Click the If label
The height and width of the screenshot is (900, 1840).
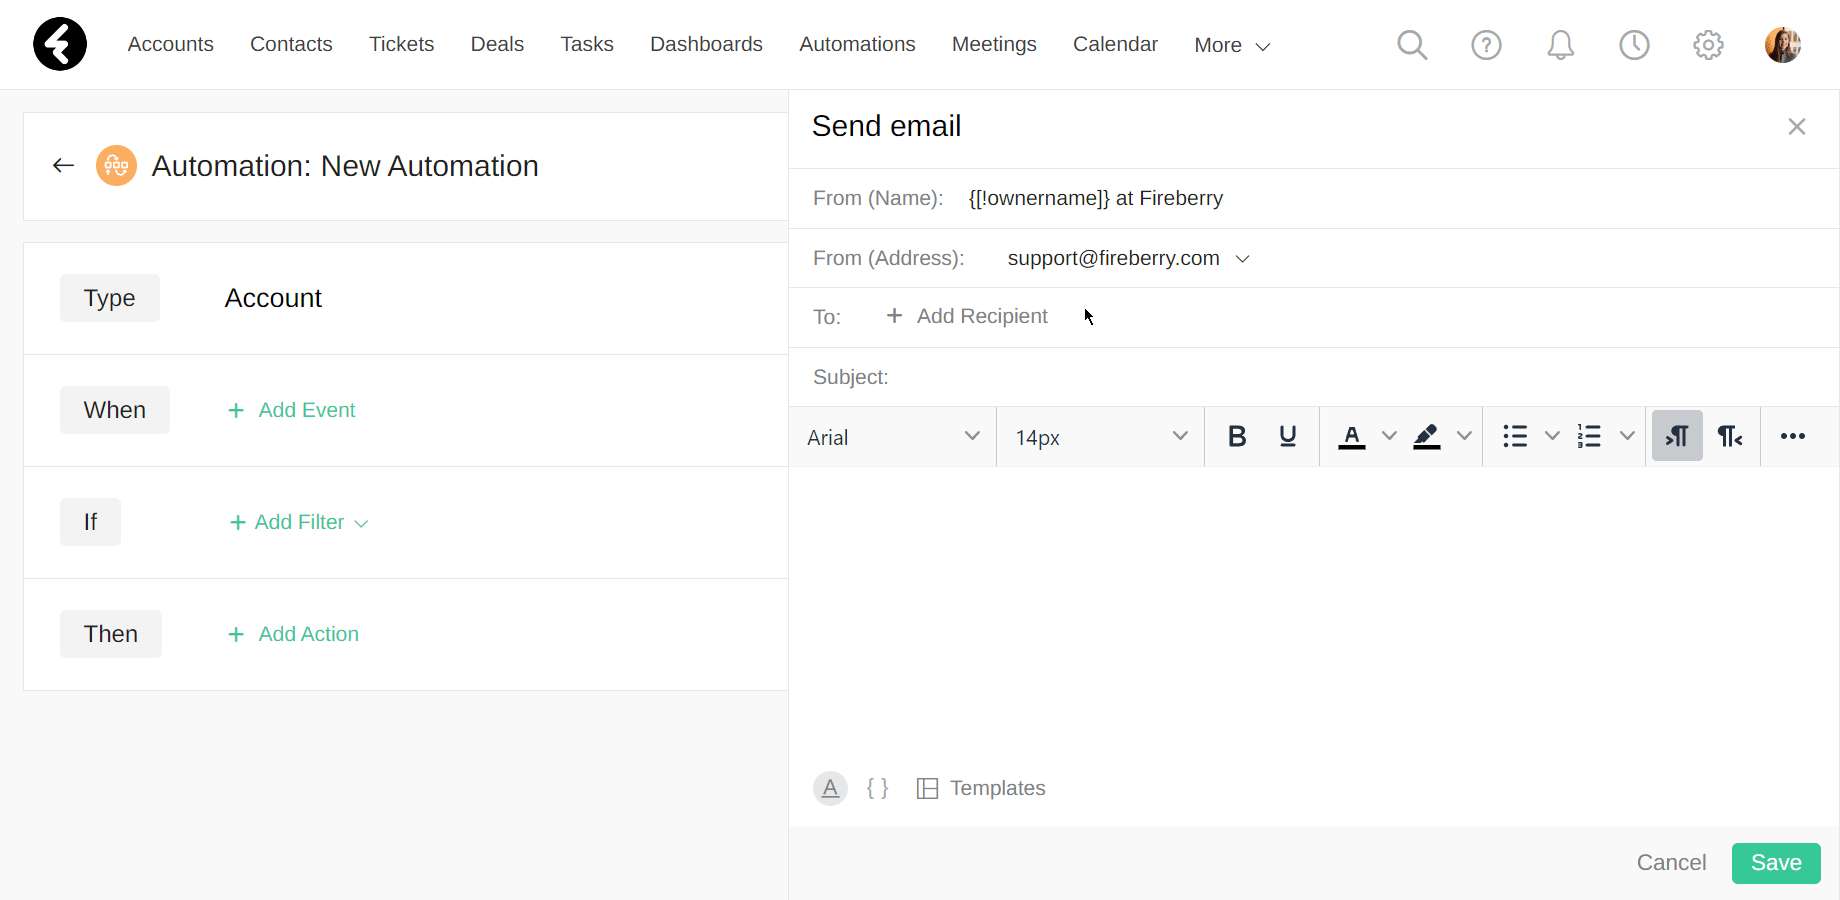tap(90, 522)
